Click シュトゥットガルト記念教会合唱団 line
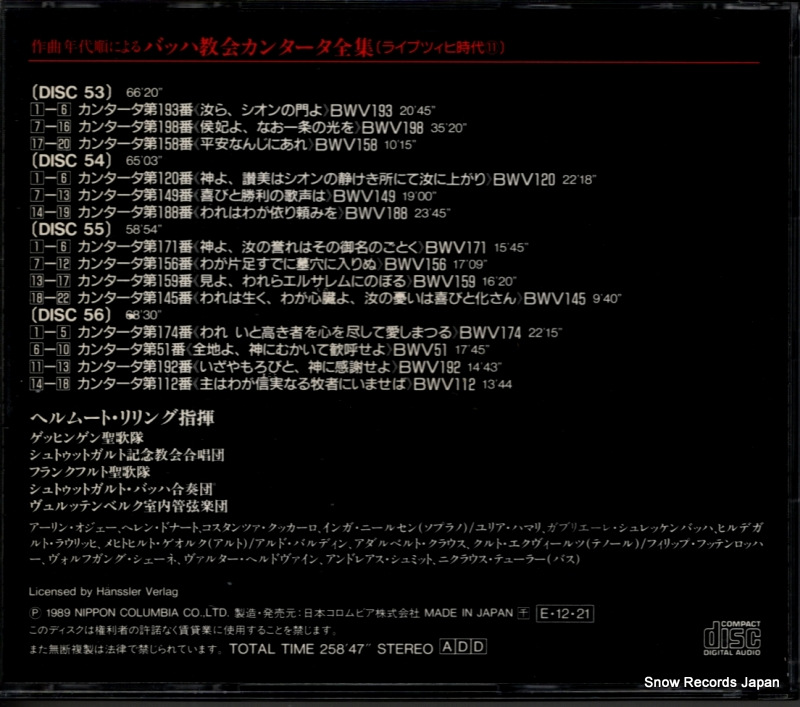Screen dimensions: 800x707 [x=127, y=455]
